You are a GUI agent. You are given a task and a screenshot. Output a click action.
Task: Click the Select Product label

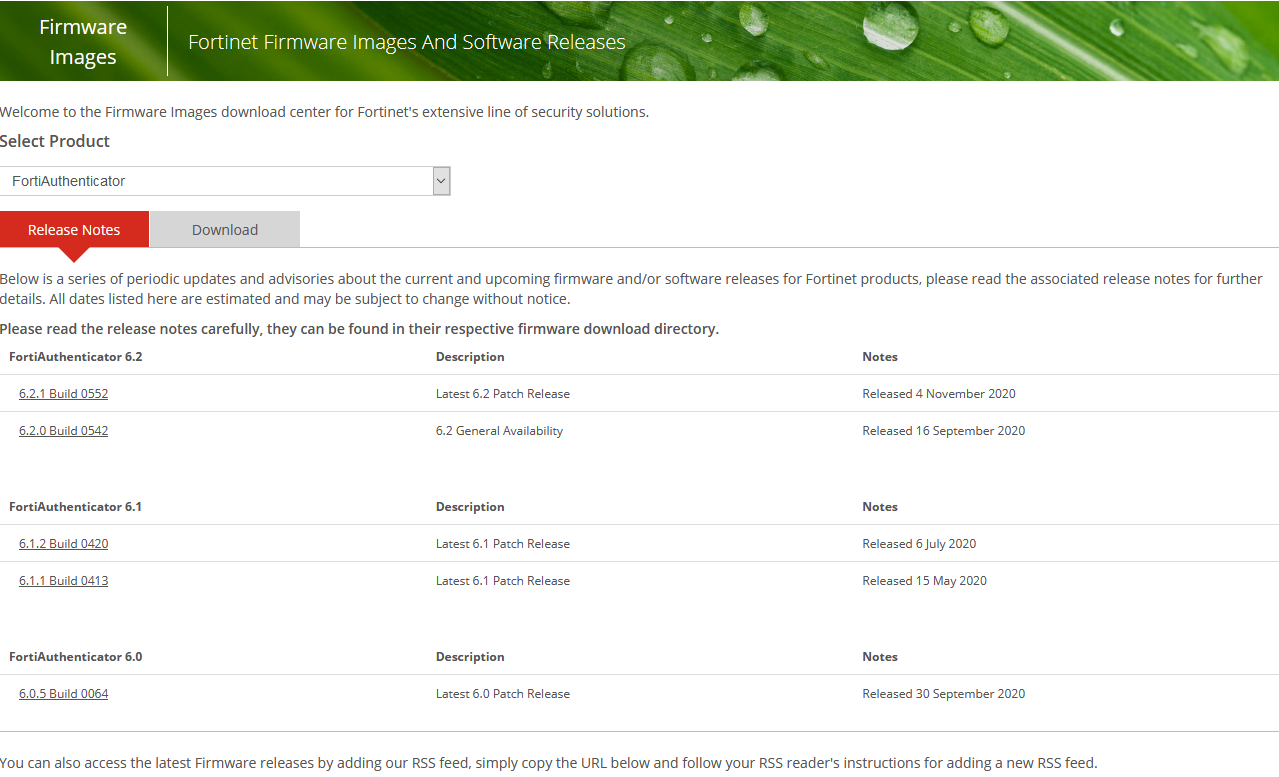54,141
